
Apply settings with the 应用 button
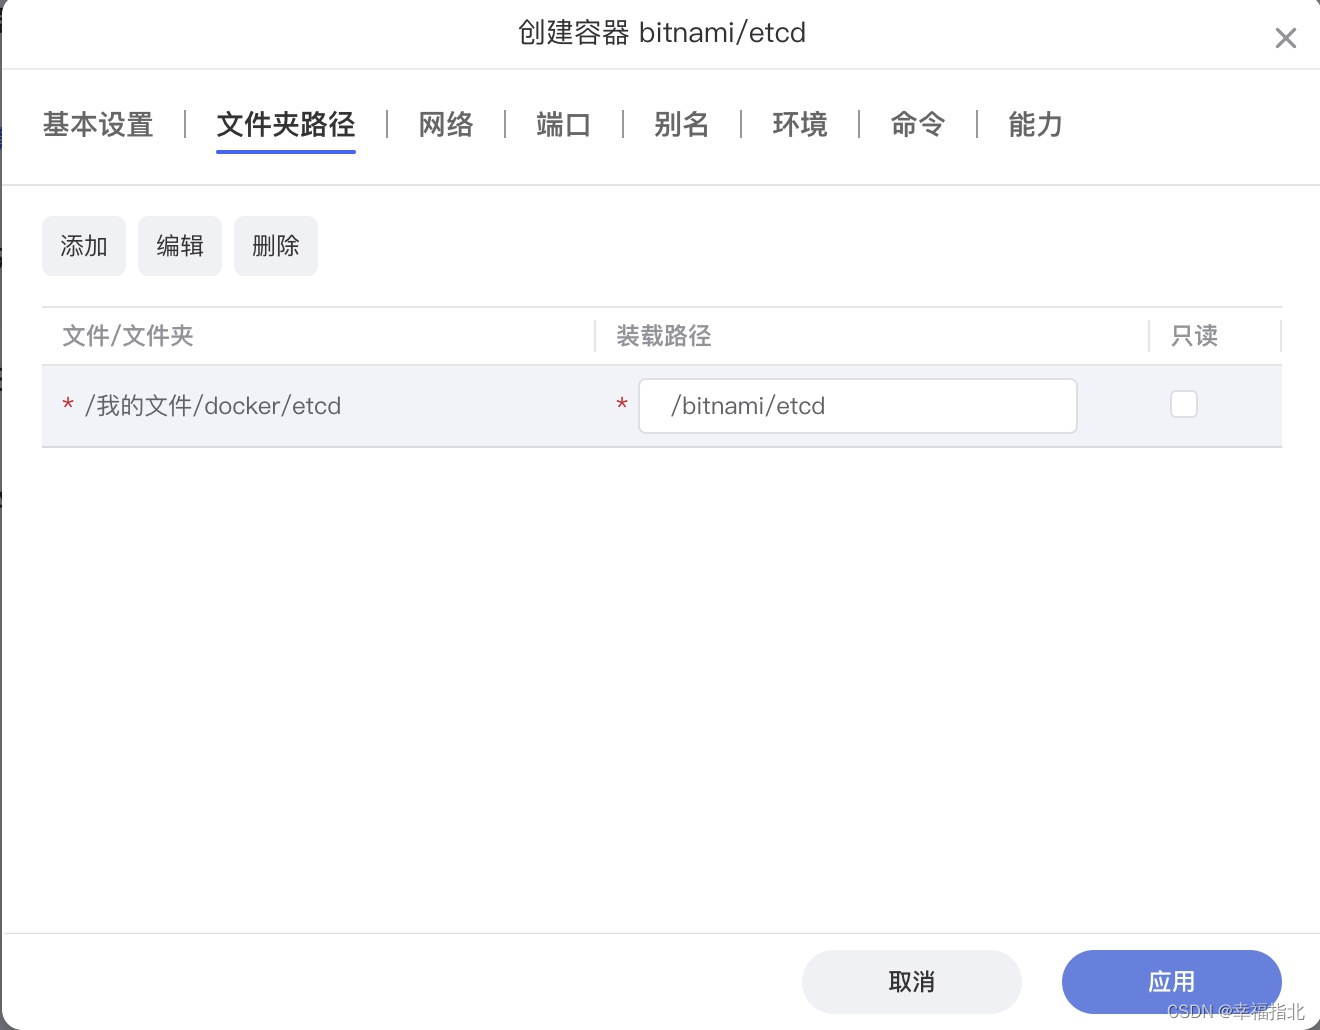[x=1172, y=982]
